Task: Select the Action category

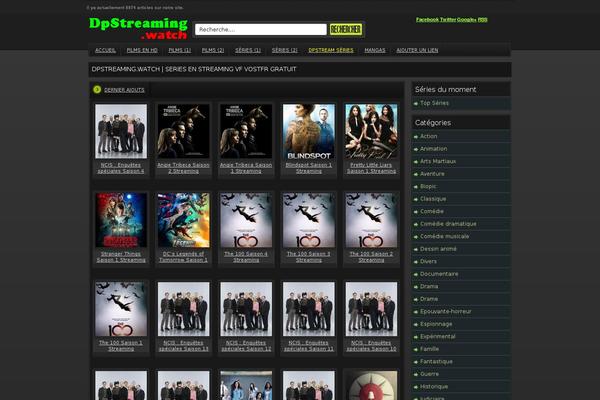Action: (x=429, y=136)
